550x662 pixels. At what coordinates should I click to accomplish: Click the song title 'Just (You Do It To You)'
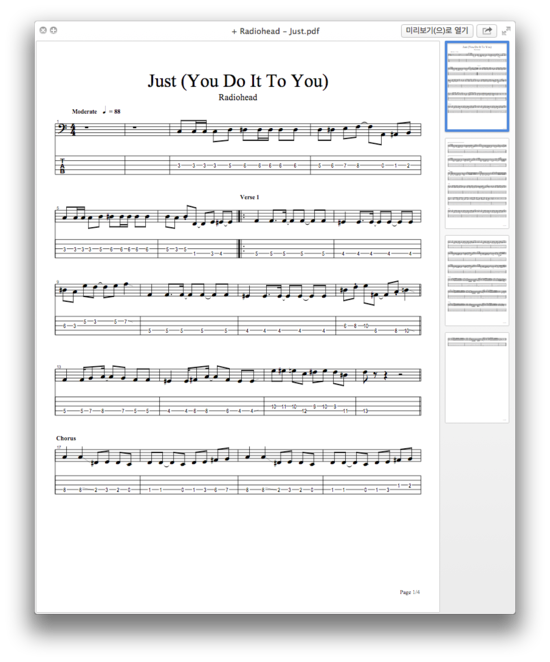(238, 81)
